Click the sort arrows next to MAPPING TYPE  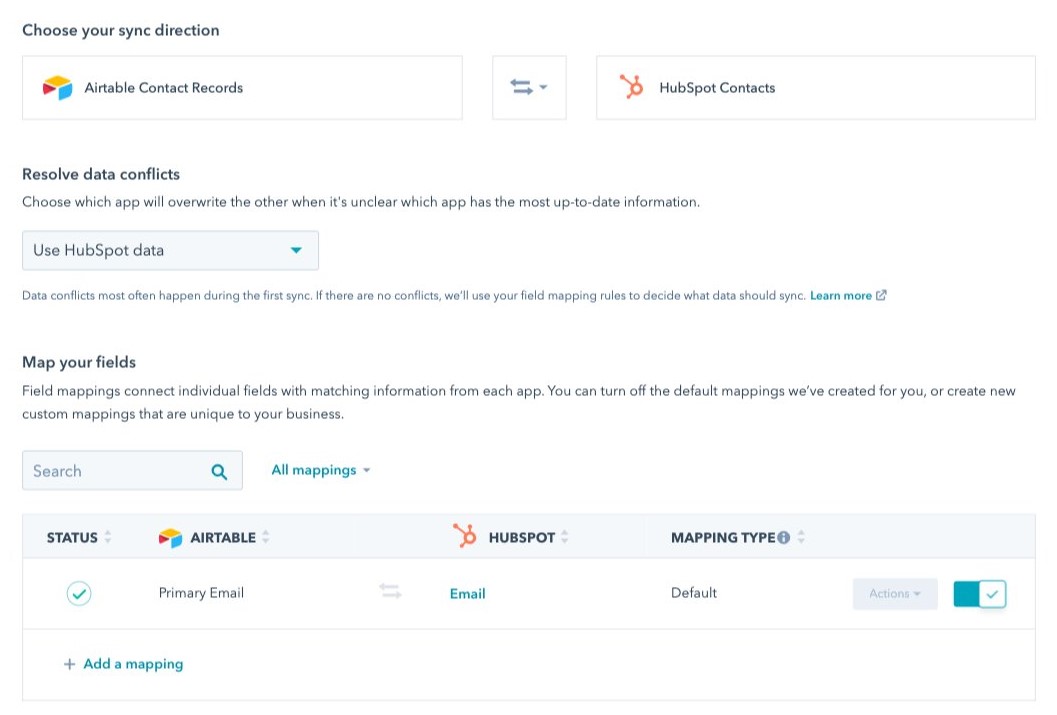(x=801, y=537)
